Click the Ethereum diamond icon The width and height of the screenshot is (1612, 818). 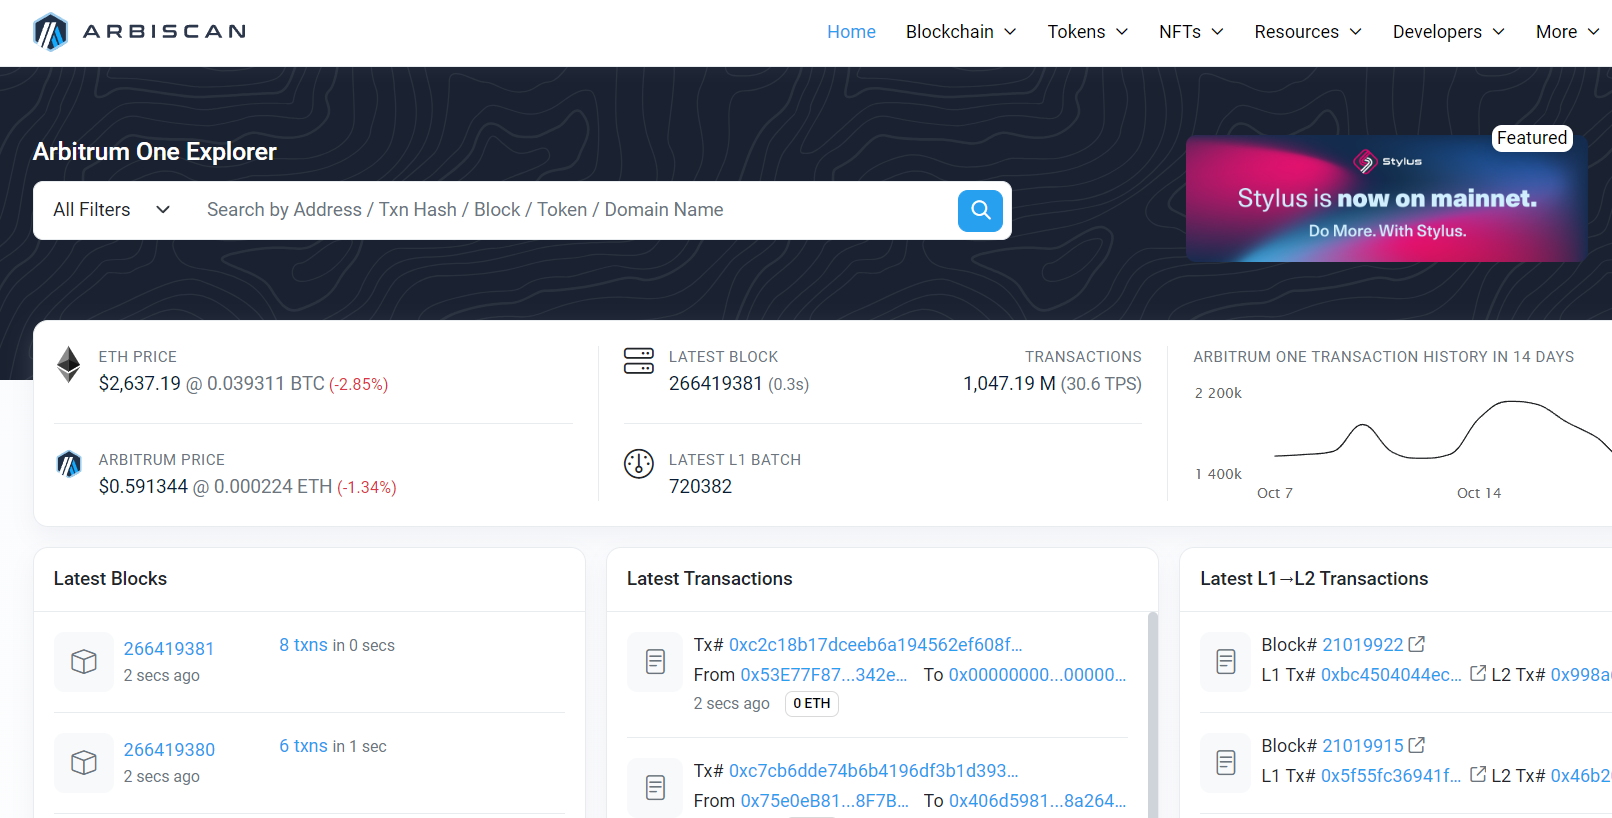(x=68, y=365)
